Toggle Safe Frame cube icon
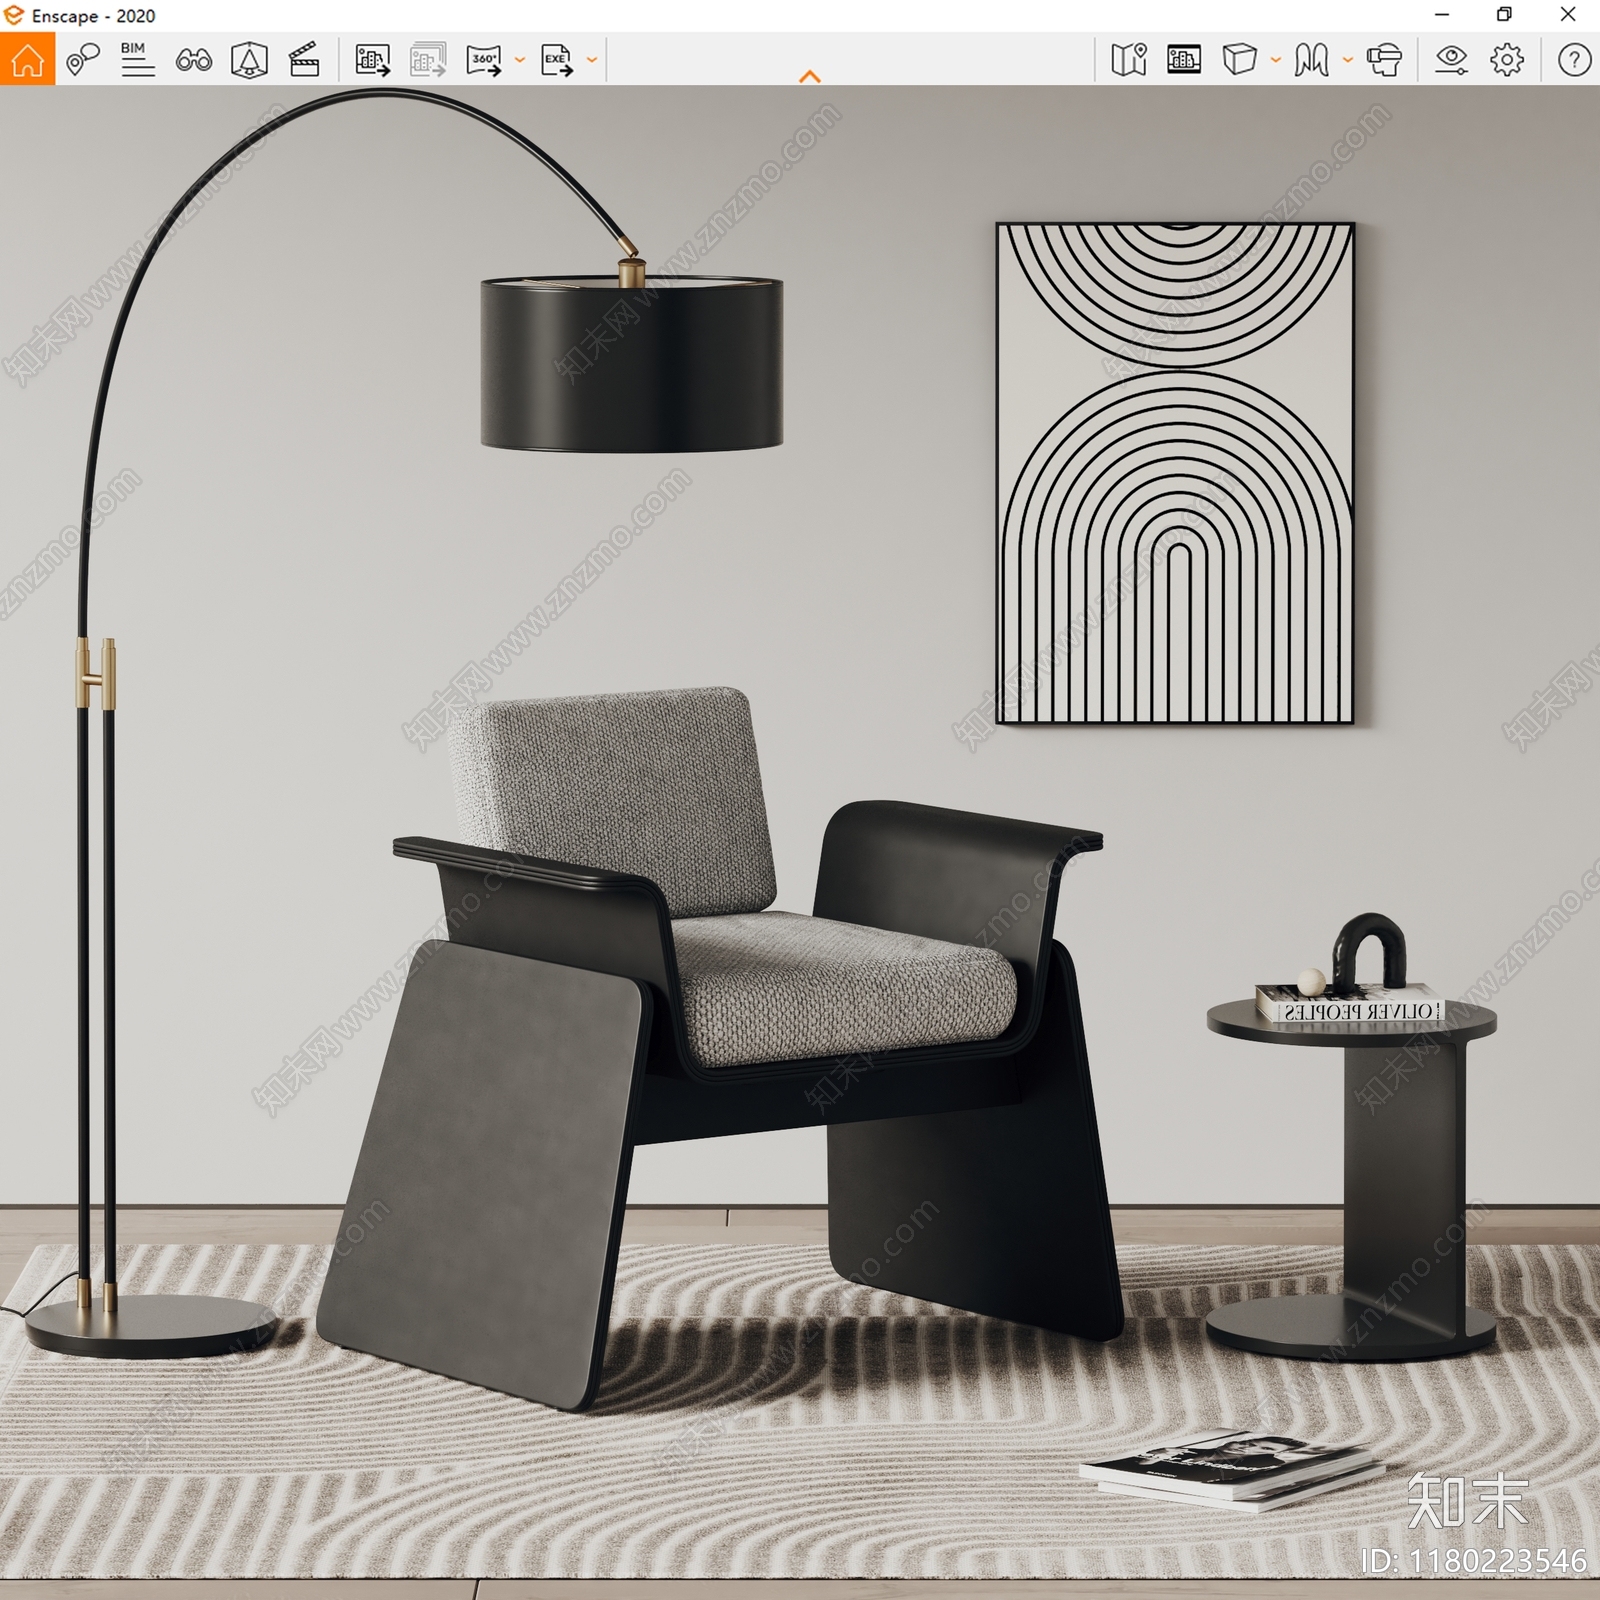The width and height of the screenshot is (1600, 1600). tap(249, 60)
